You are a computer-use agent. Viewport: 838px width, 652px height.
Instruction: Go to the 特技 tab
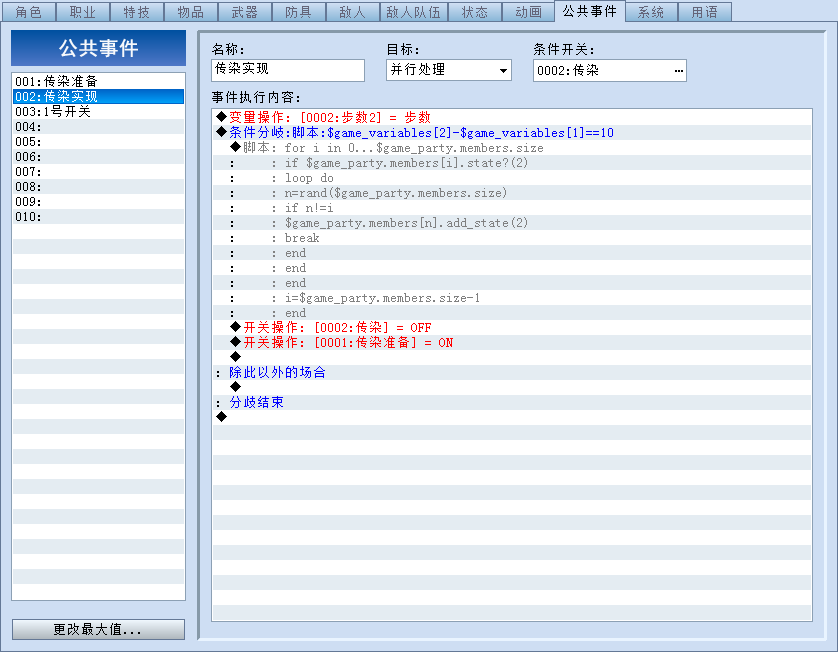point(136,12)
